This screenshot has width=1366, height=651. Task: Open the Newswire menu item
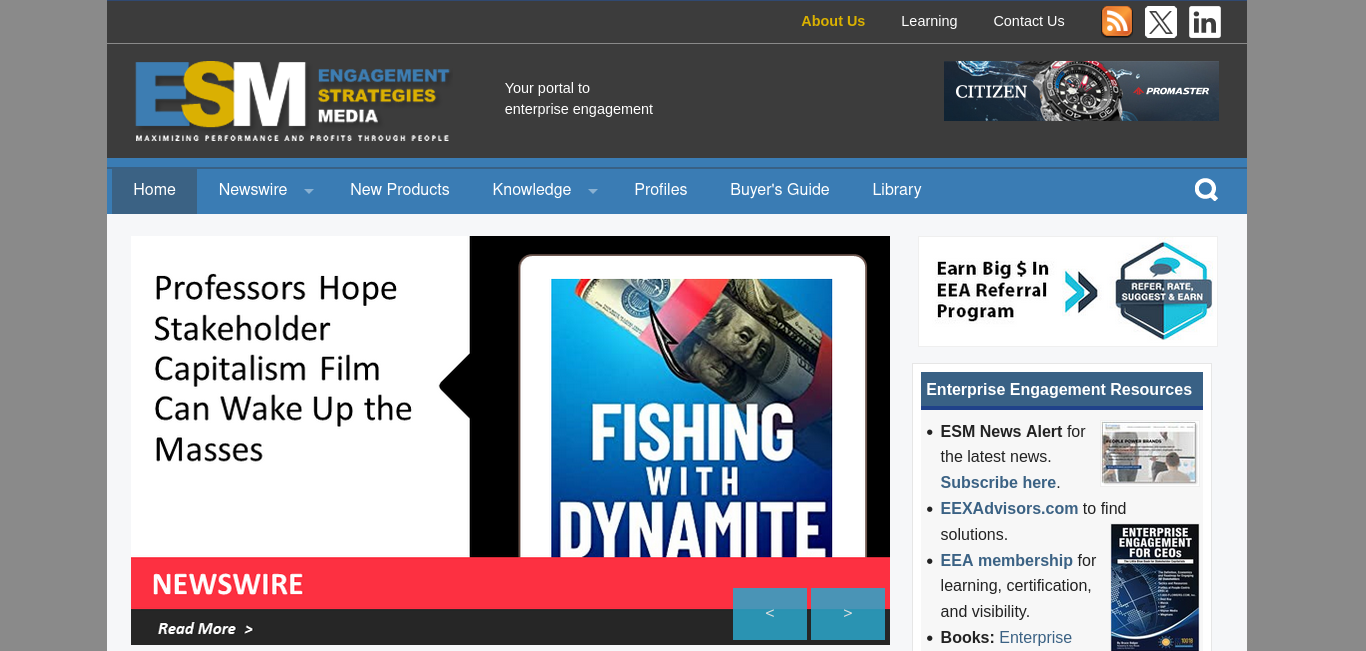[x=253, y=190]
